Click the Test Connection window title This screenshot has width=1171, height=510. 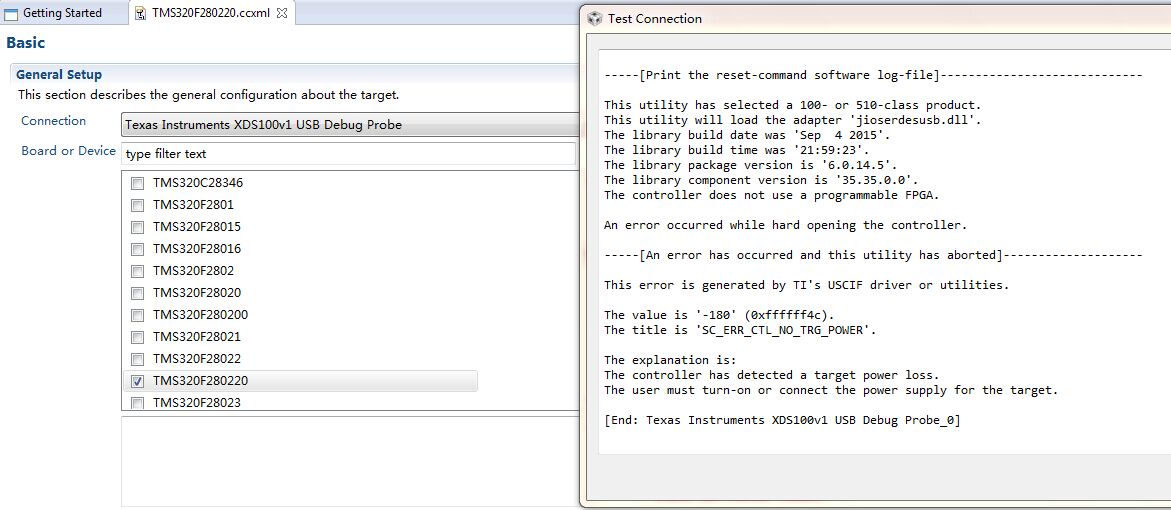[655, 19]
